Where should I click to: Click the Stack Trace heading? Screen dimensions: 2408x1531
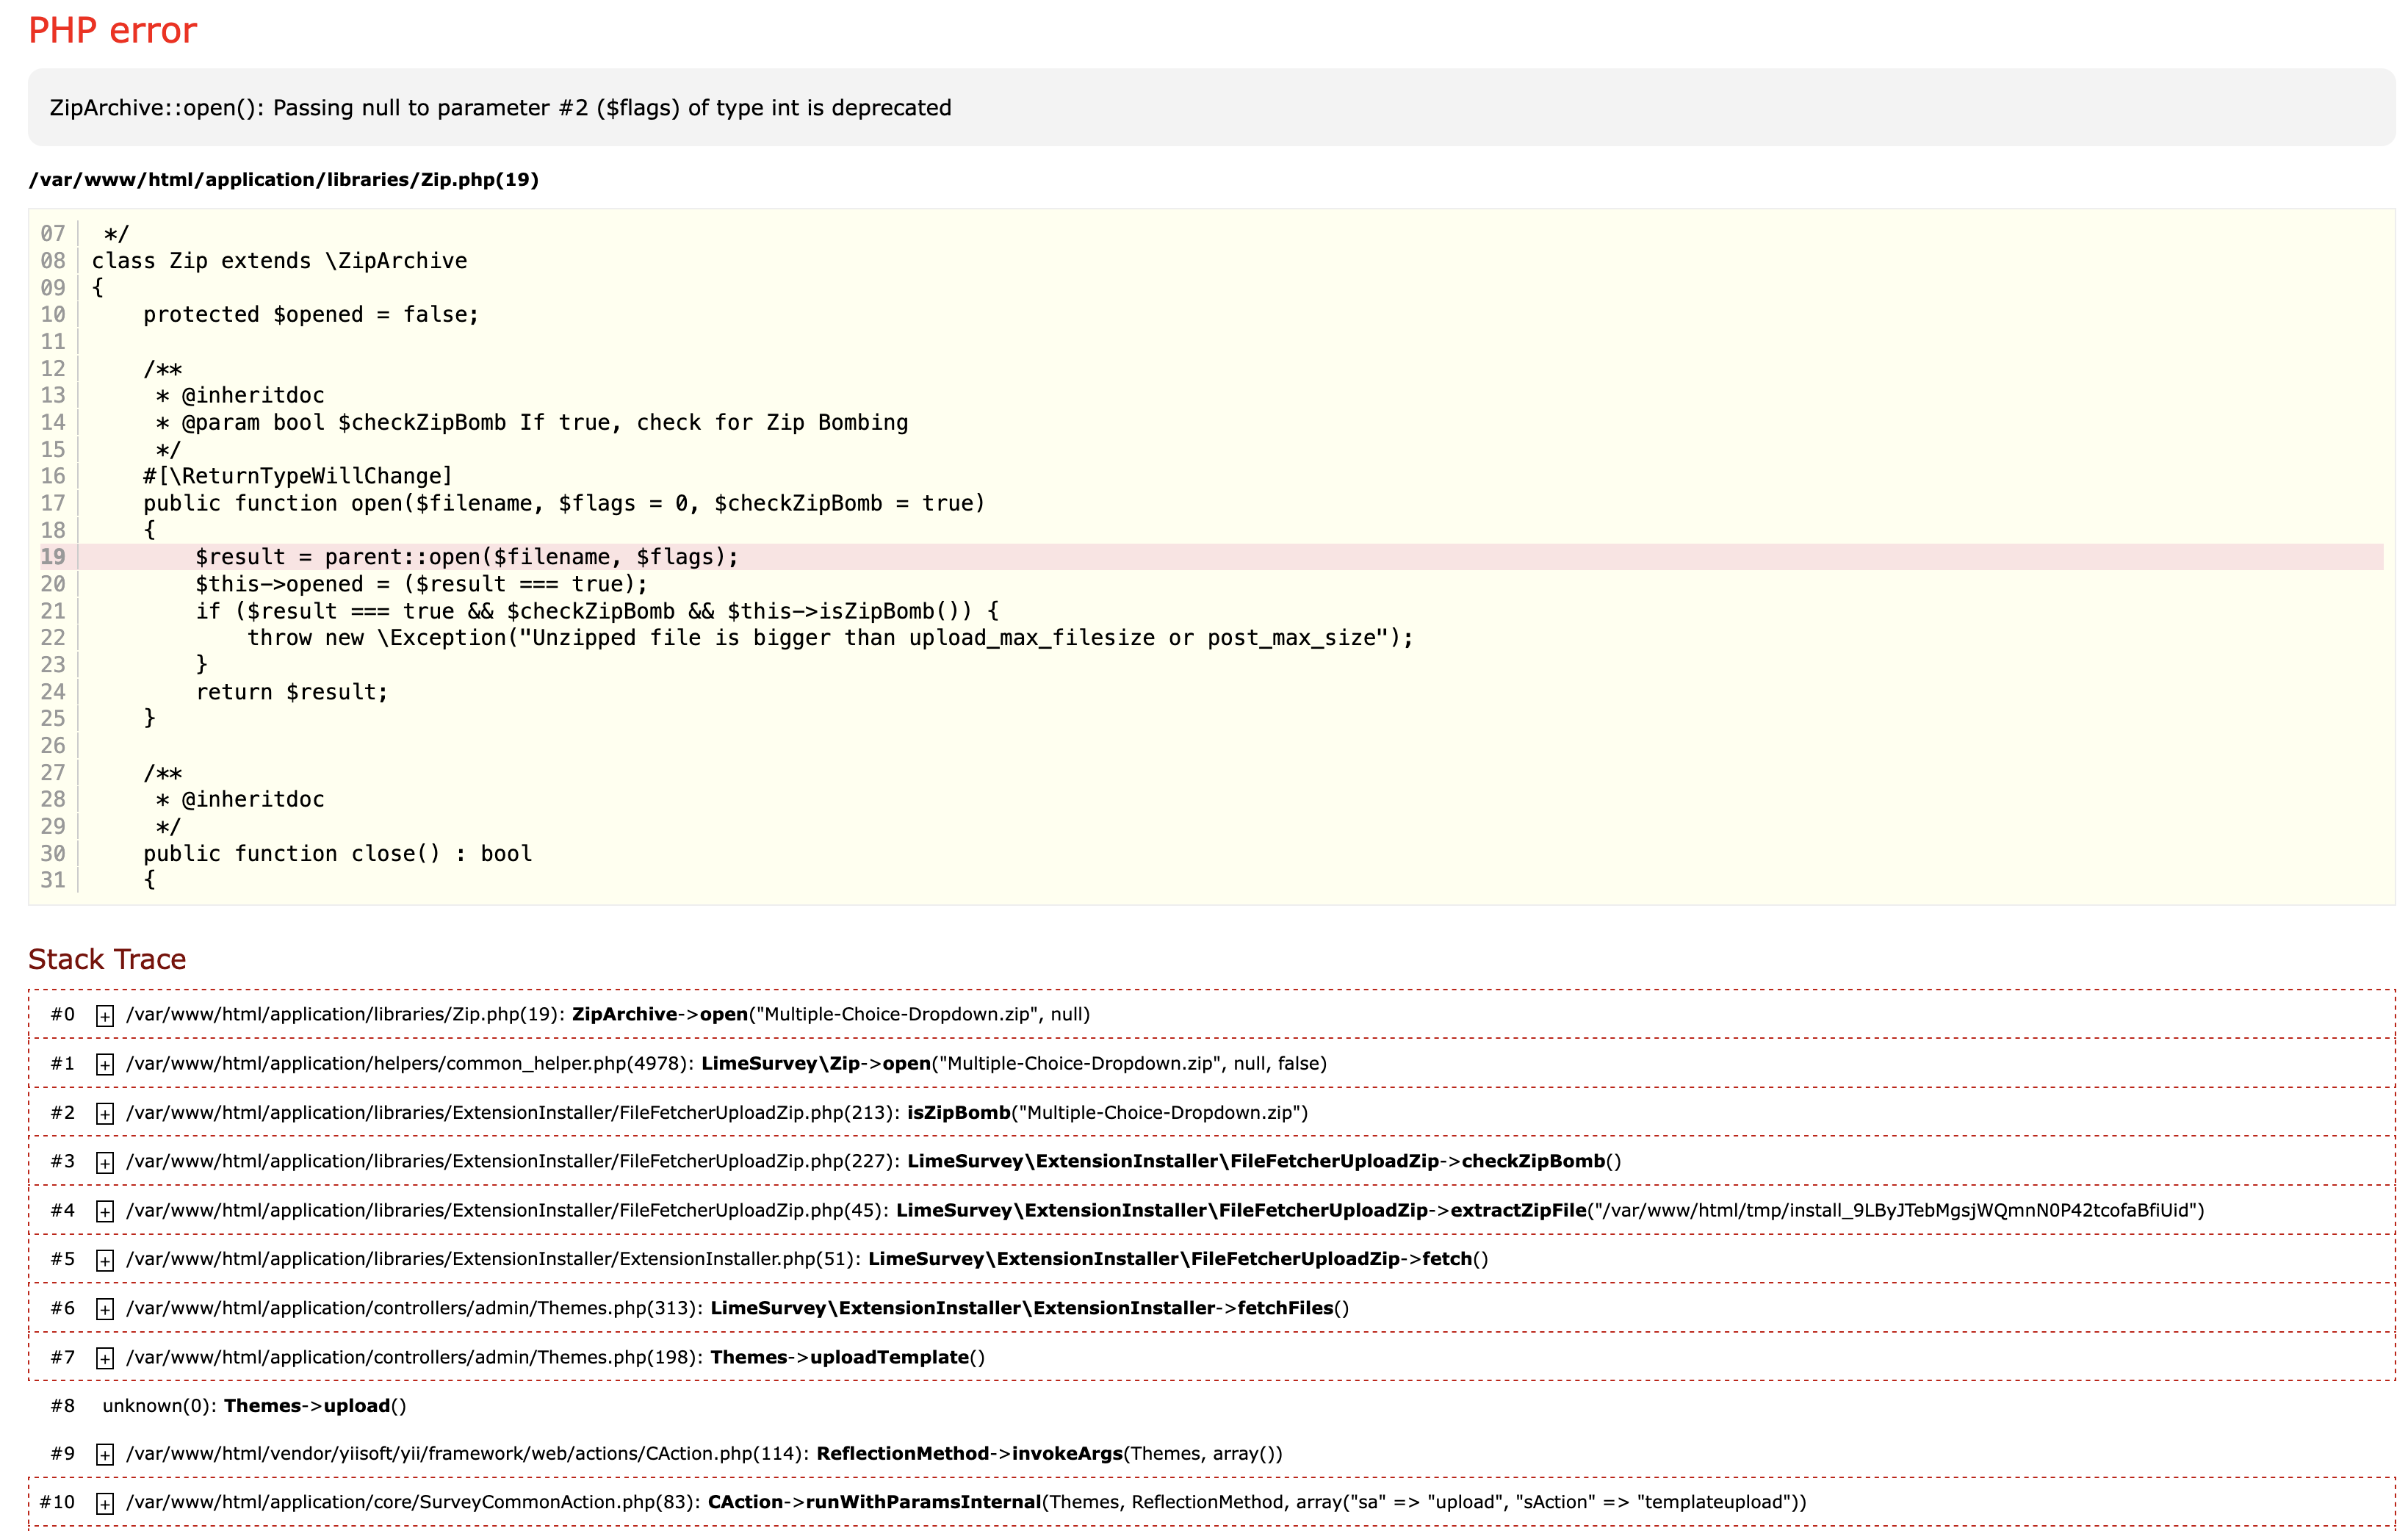click(x=107, y=959)
